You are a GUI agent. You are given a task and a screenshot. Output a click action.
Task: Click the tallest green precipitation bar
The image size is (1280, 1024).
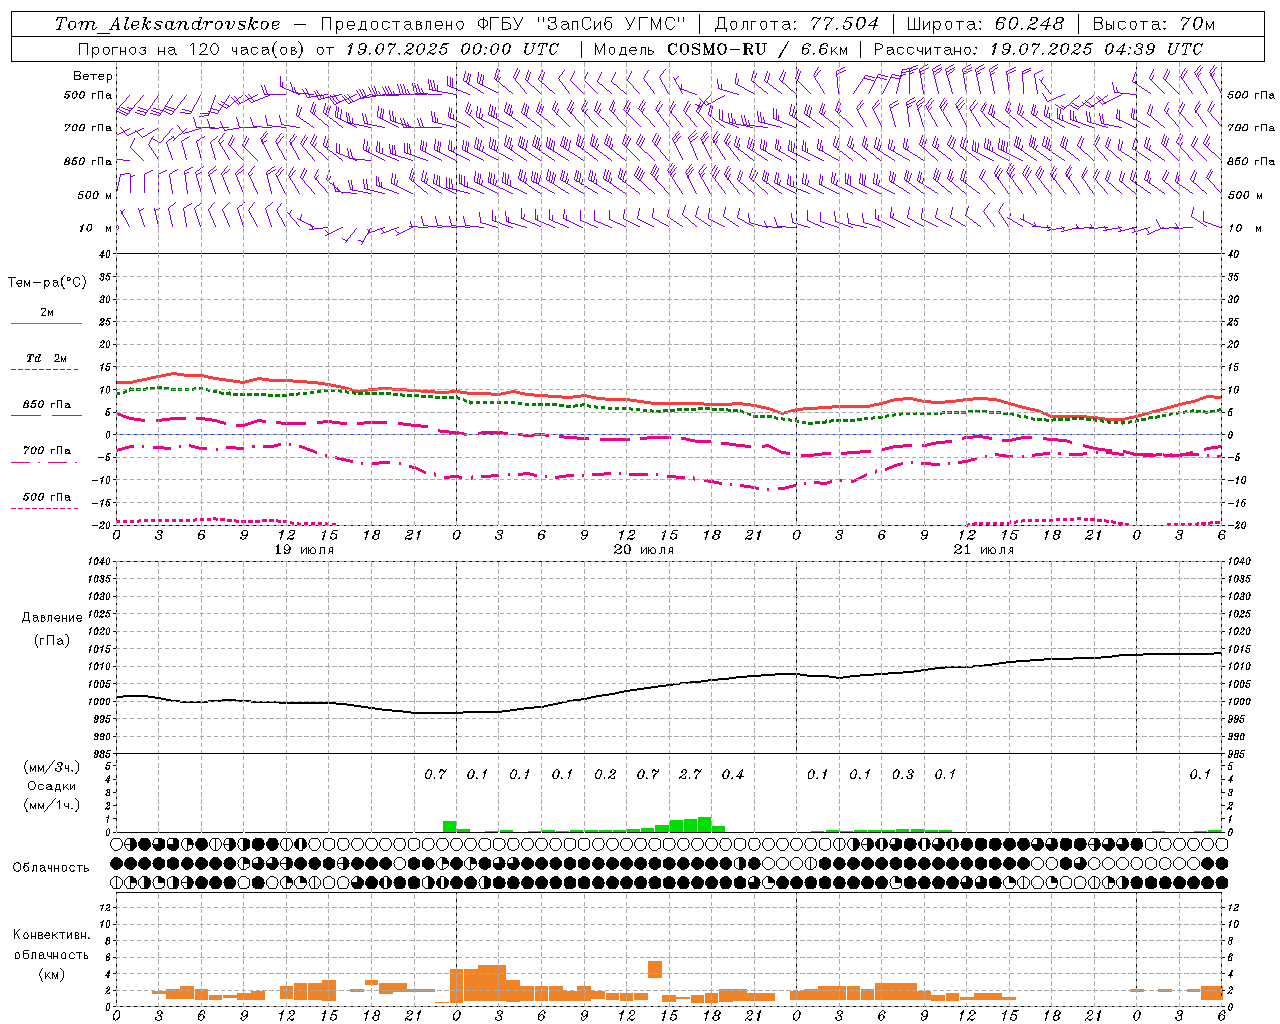pyautogui.click(x=704, y=824)
